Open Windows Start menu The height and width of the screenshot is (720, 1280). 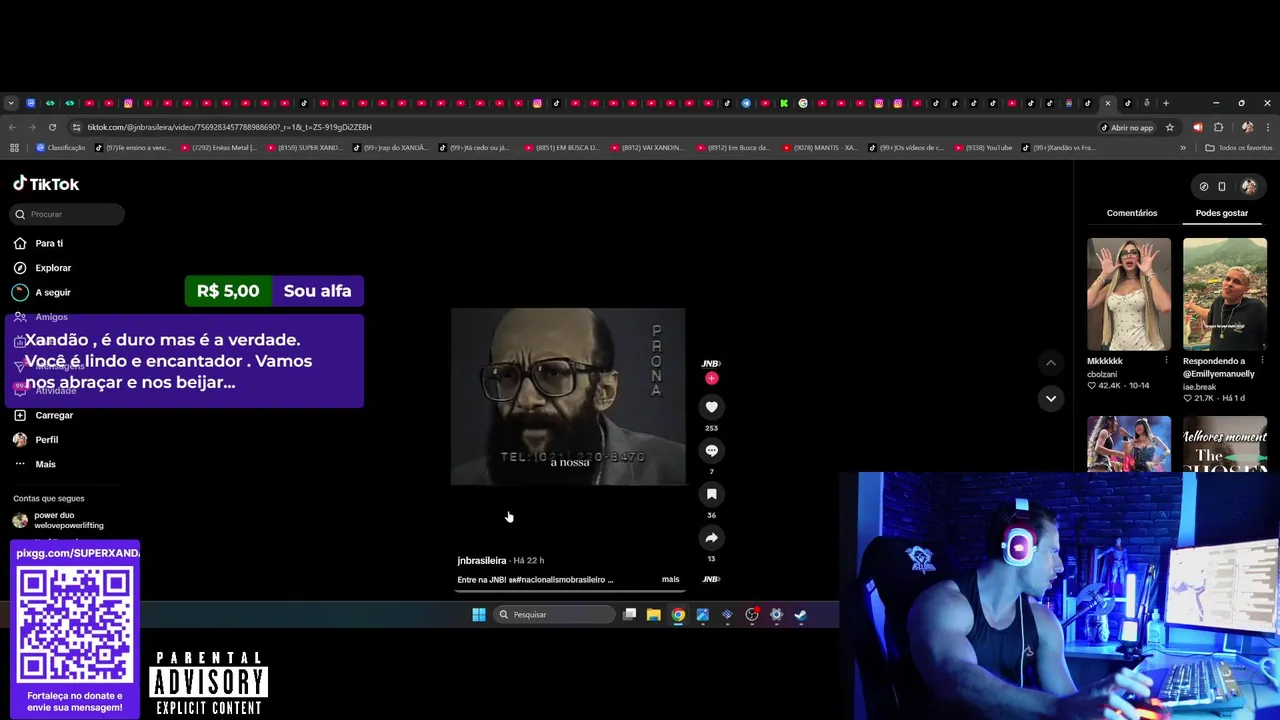click(x=479, y=615)
